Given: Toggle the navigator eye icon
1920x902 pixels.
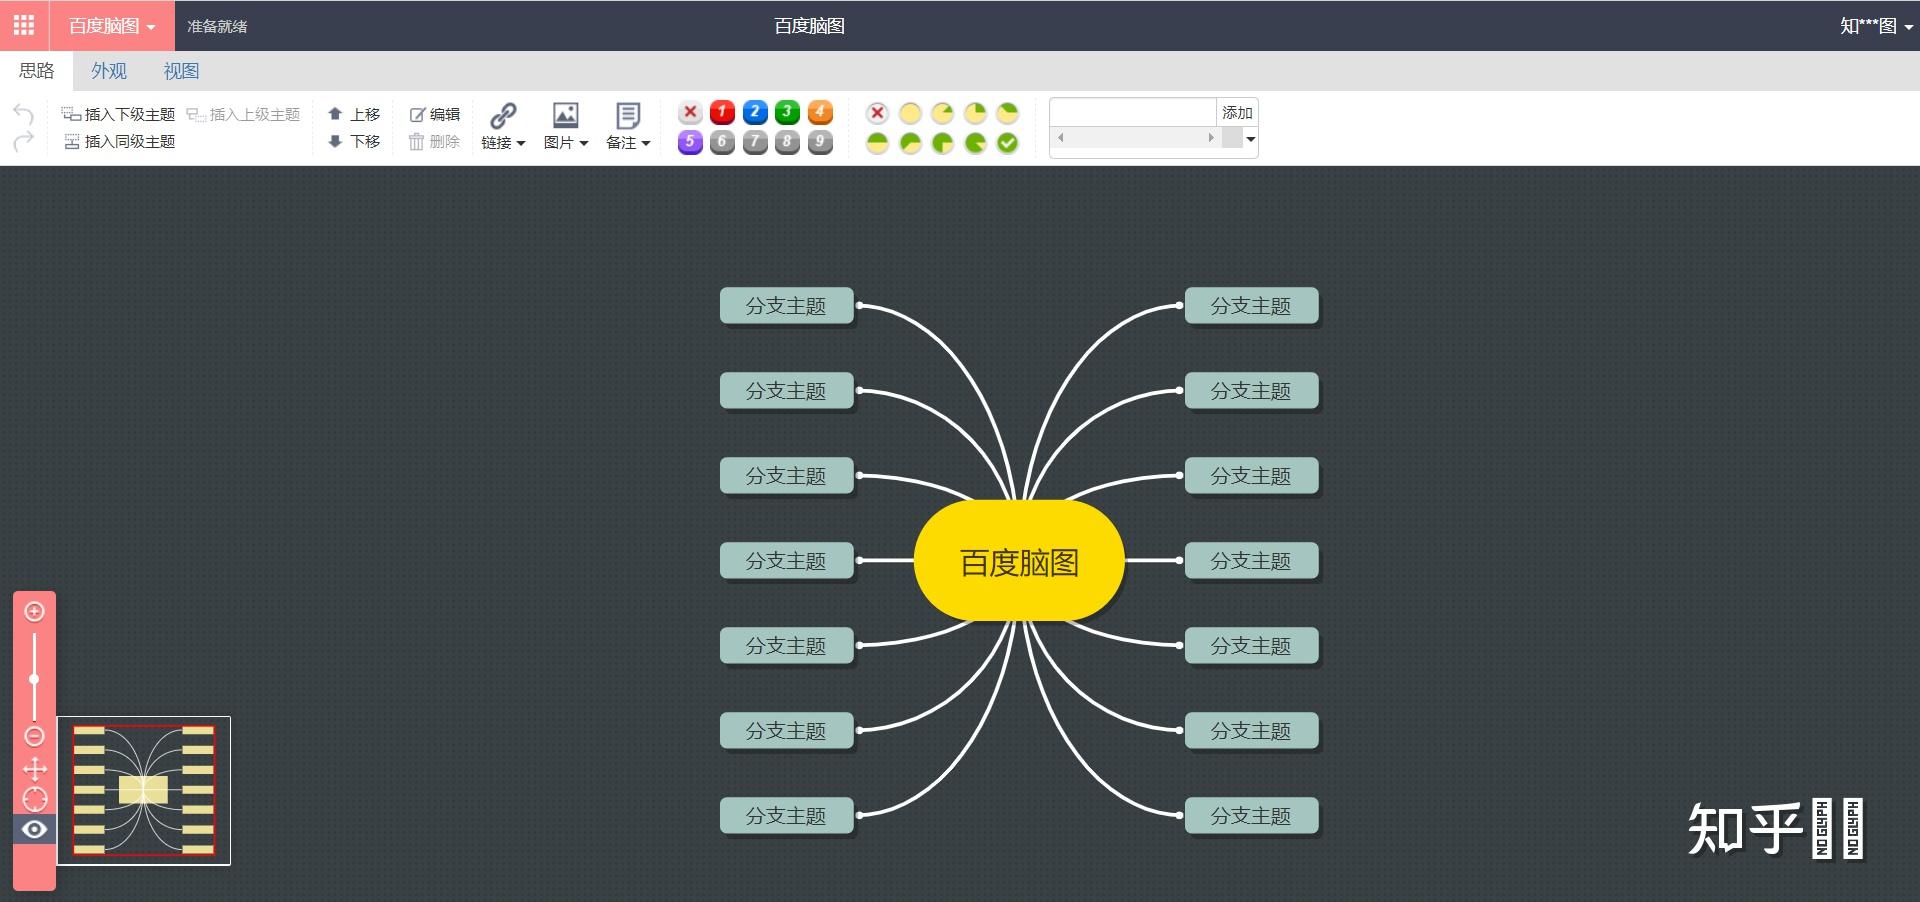Looking at the screenshot, I should [34, 829].
